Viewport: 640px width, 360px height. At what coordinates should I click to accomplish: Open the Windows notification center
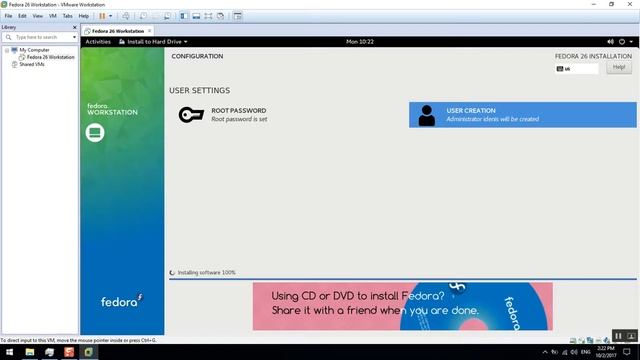(627, 352)
